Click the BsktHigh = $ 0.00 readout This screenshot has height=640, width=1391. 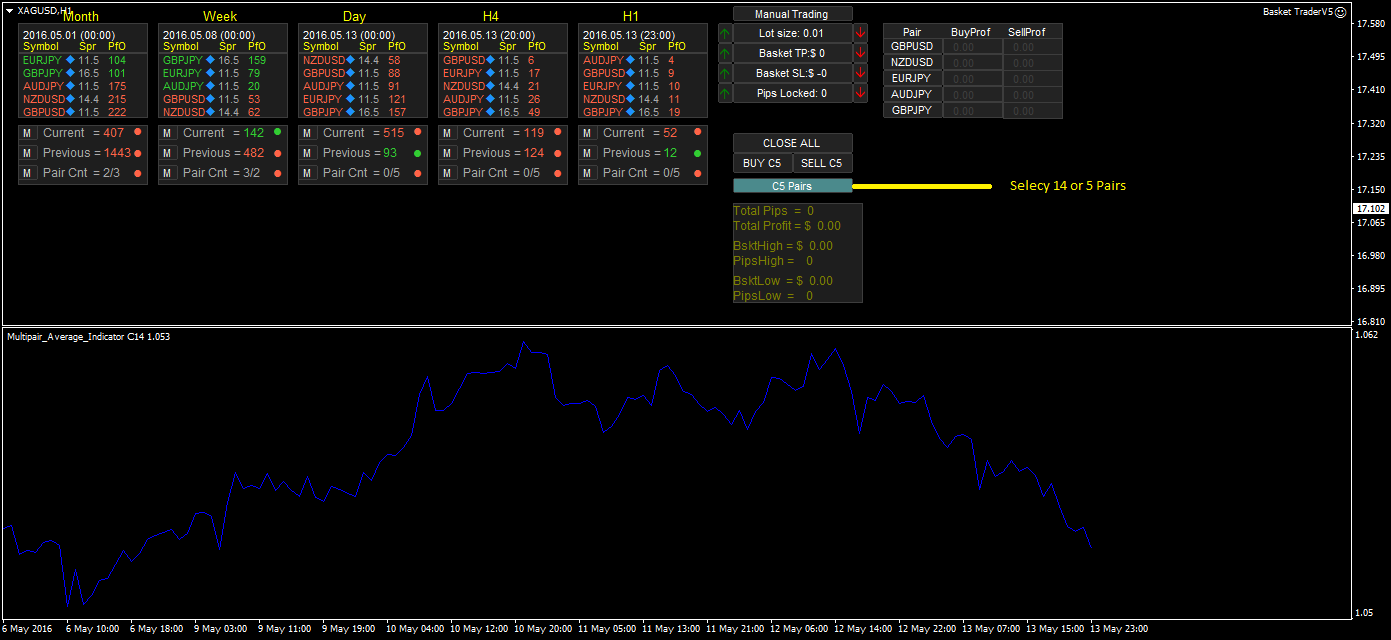(783, 245)
